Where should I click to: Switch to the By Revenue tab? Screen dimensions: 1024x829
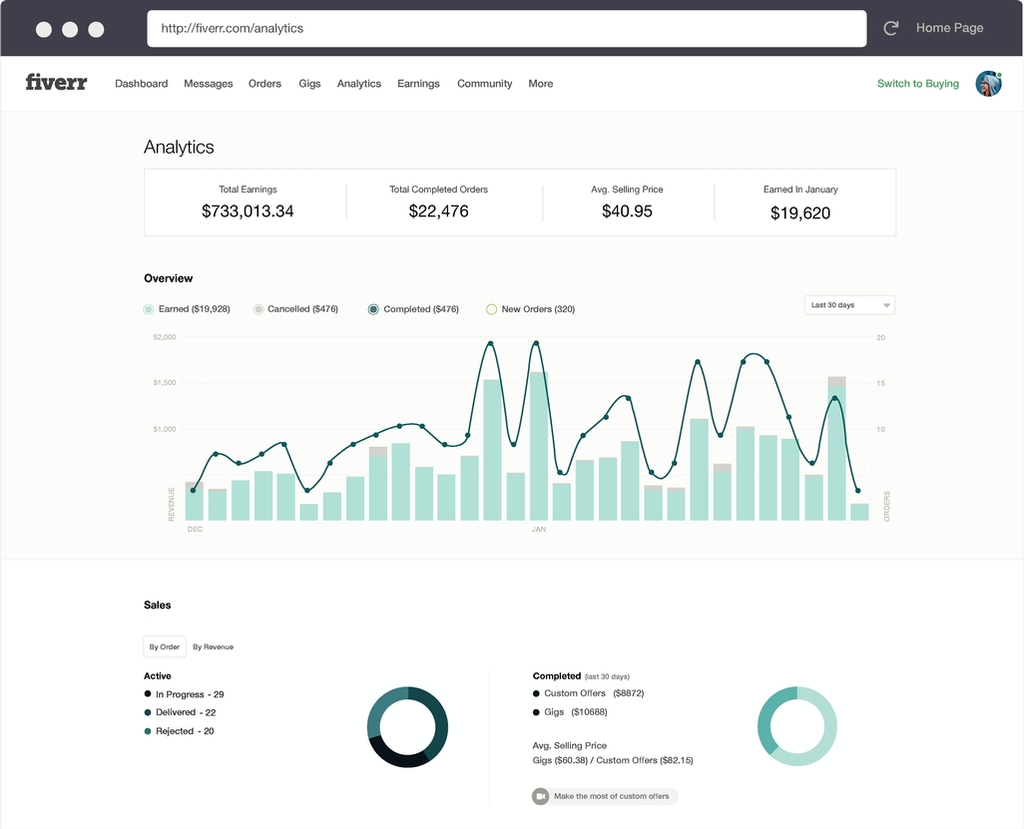click(213, 647)
